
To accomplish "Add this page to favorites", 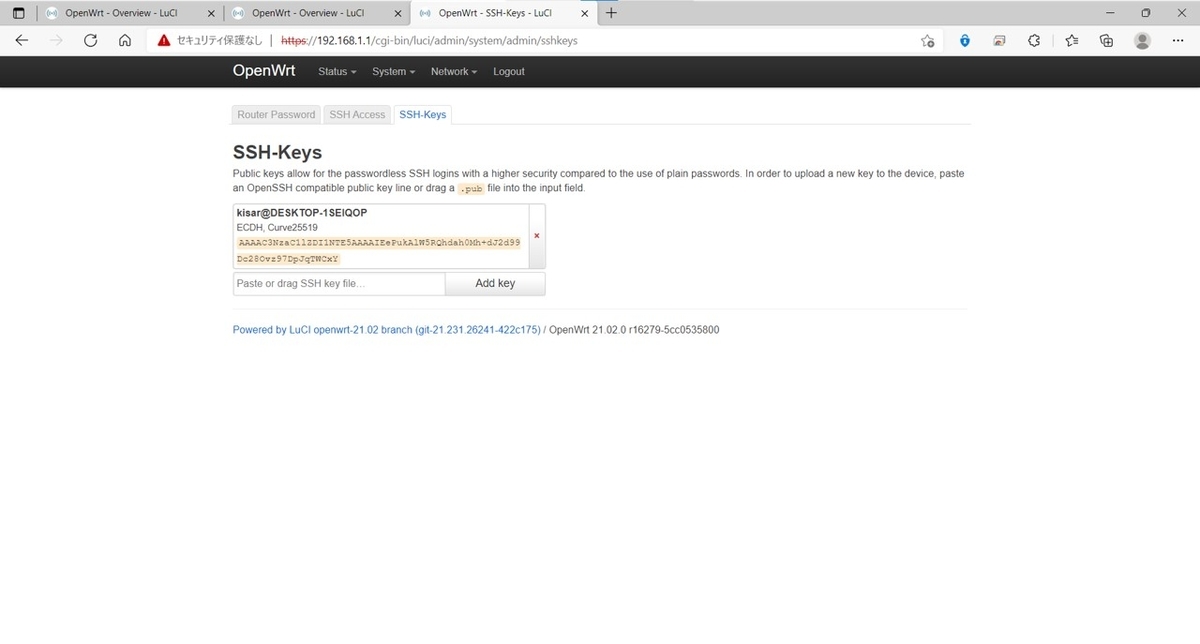I will 927,41.
